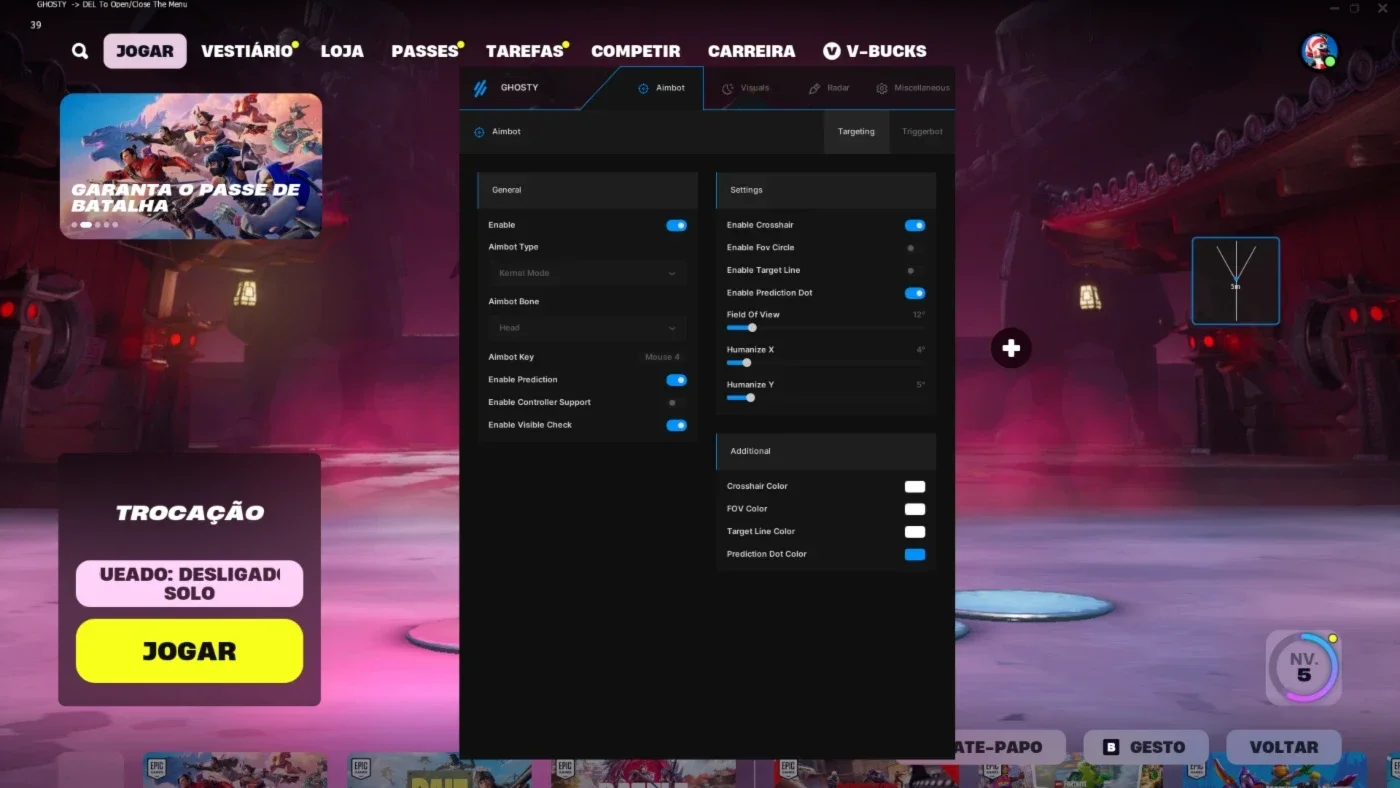Switch to the Triggerbot sub-tab
Viewport: 1400px width, 788px height.
tap(922, 132)
